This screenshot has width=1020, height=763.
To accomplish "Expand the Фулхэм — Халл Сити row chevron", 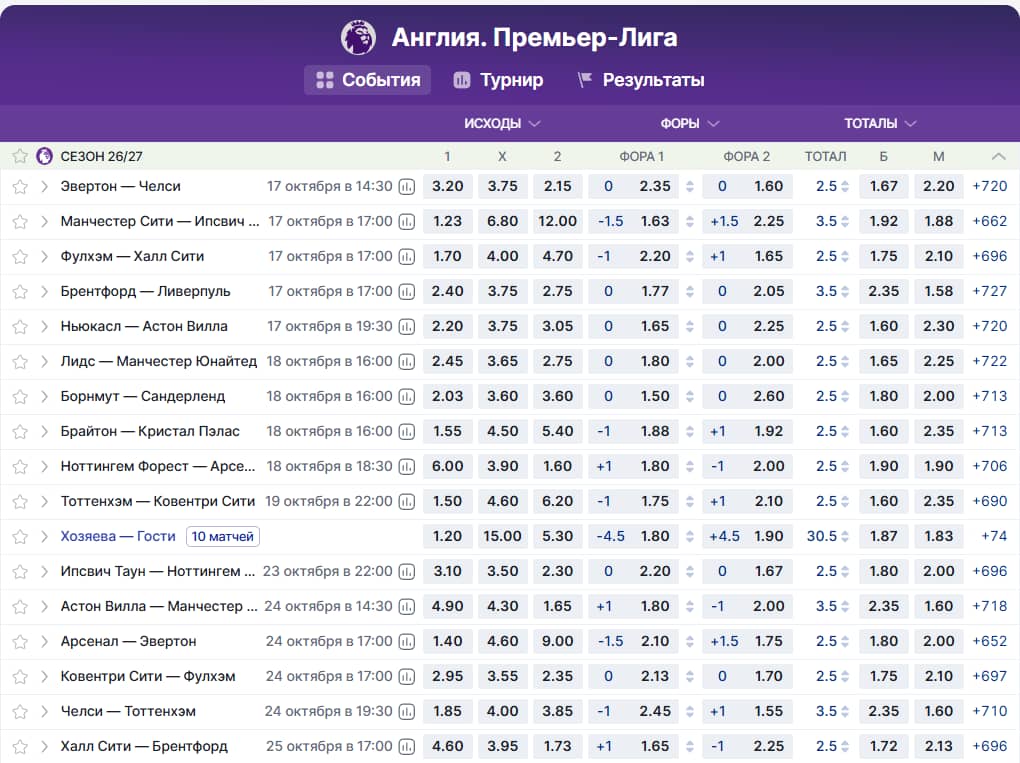I will (x=44, y=257).
